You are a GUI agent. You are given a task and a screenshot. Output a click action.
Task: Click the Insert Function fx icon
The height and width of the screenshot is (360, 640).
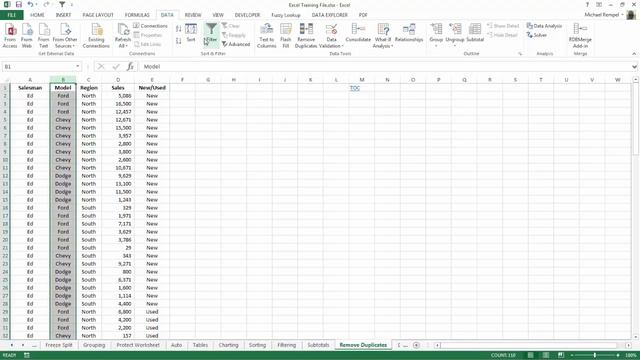pyautogui.click(x=130, y=67)
